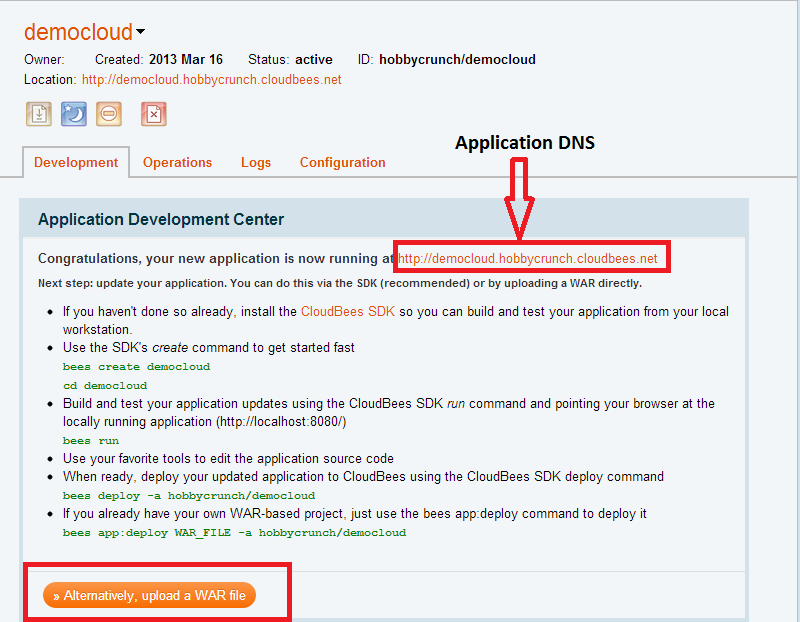800x622 pixels.
Task: Click the Application Development Center heading
Action: coord(161,219)
